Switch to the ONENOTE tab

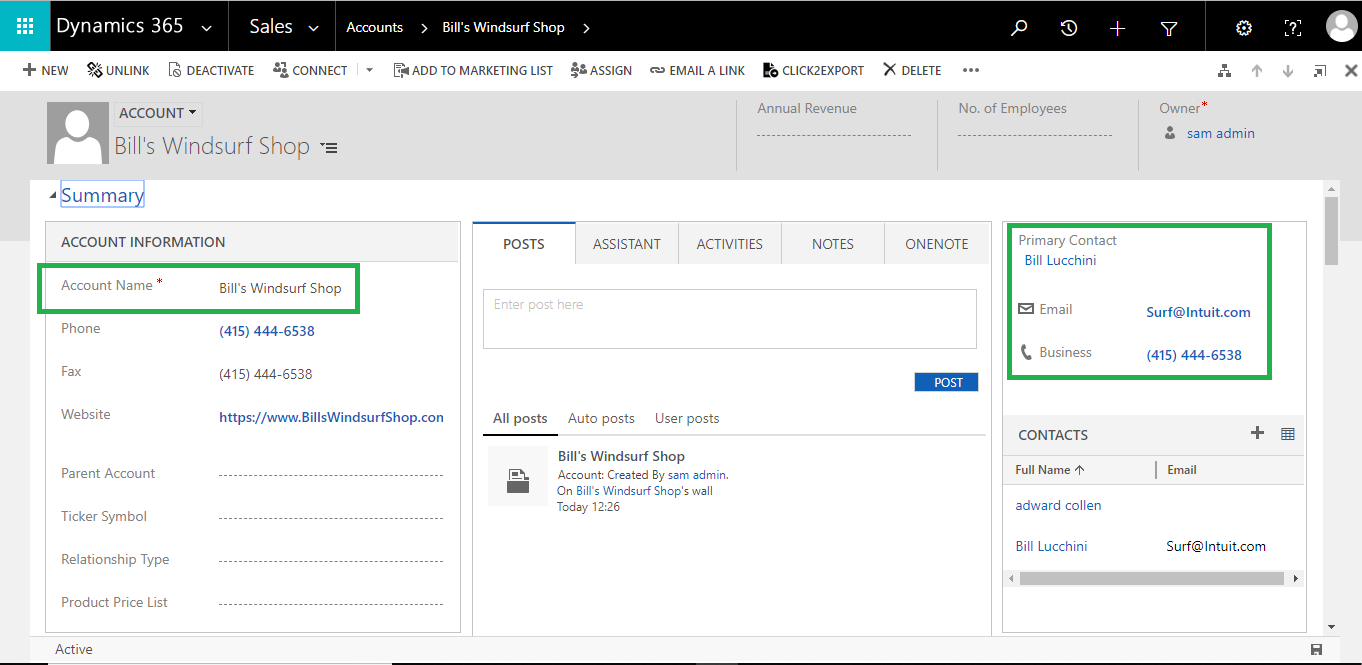(937, 243)
